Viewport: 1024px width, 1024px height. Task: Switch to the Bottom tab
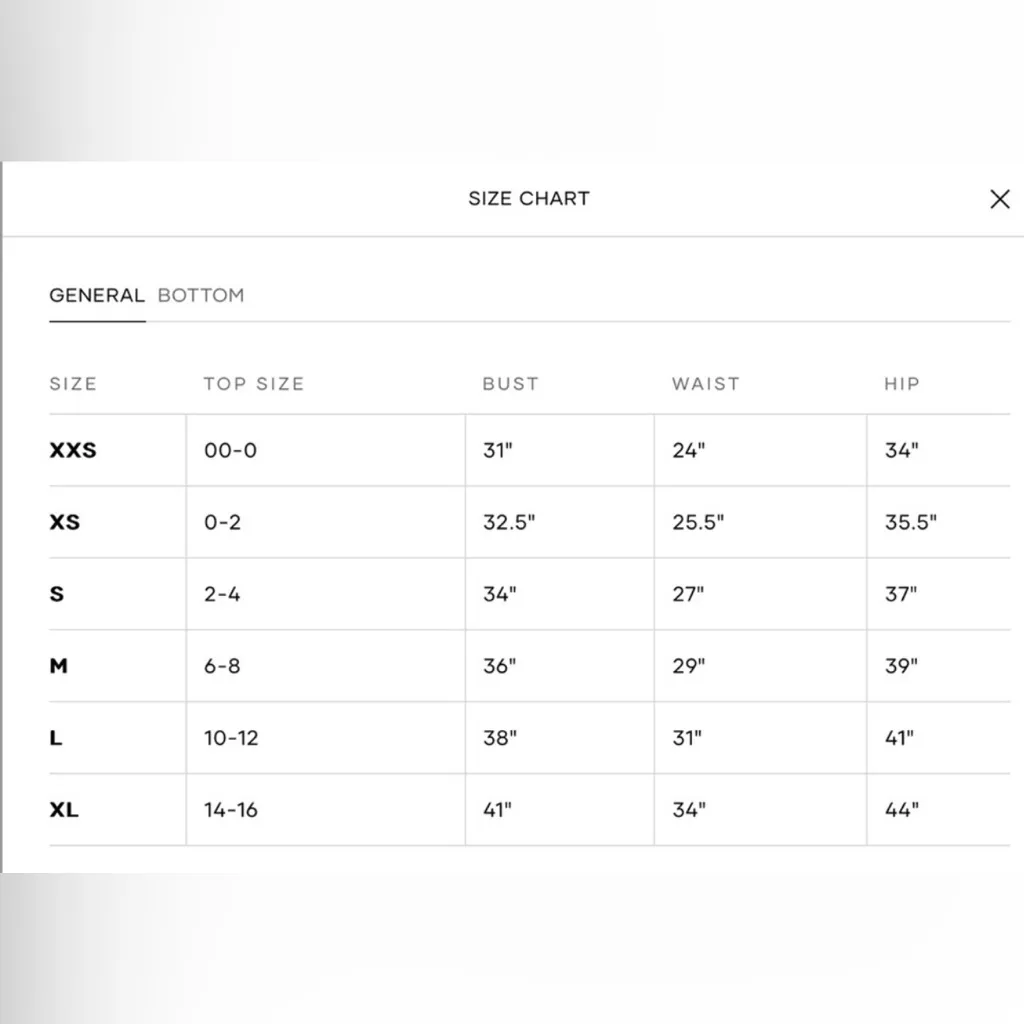click(201, 295)
